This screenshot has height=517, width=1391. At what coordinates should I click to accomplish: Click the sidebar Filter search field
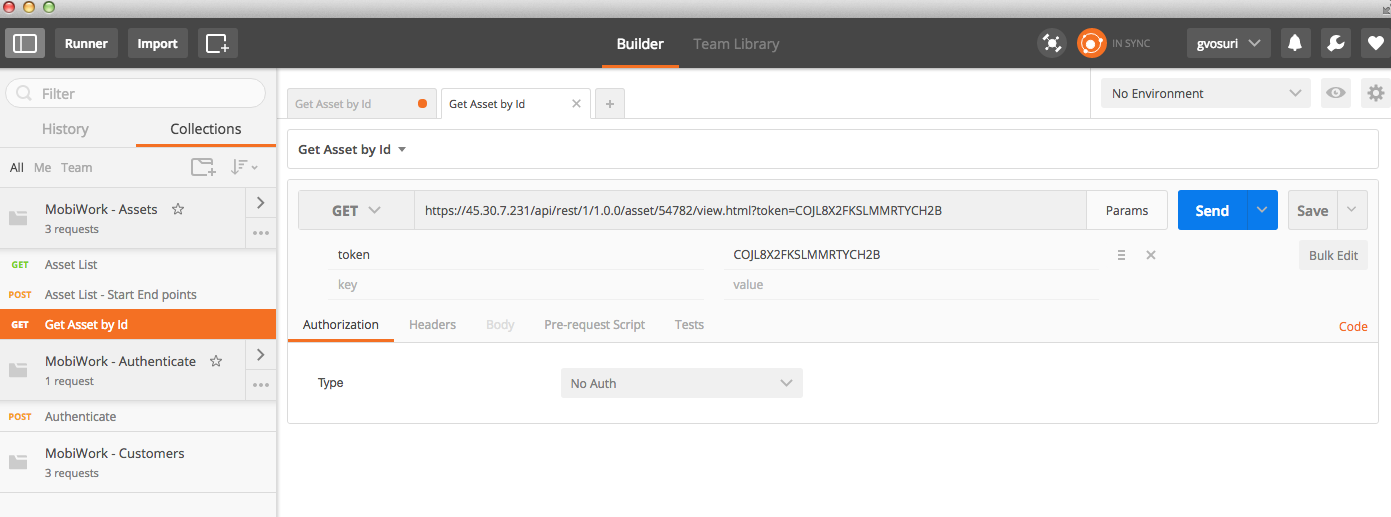pyautogui.click(x=136, y=93)
